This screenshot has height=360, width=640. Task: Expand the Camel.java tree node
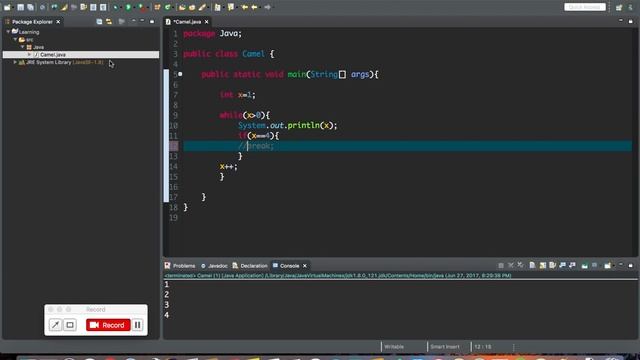click(x=29, y=54)
